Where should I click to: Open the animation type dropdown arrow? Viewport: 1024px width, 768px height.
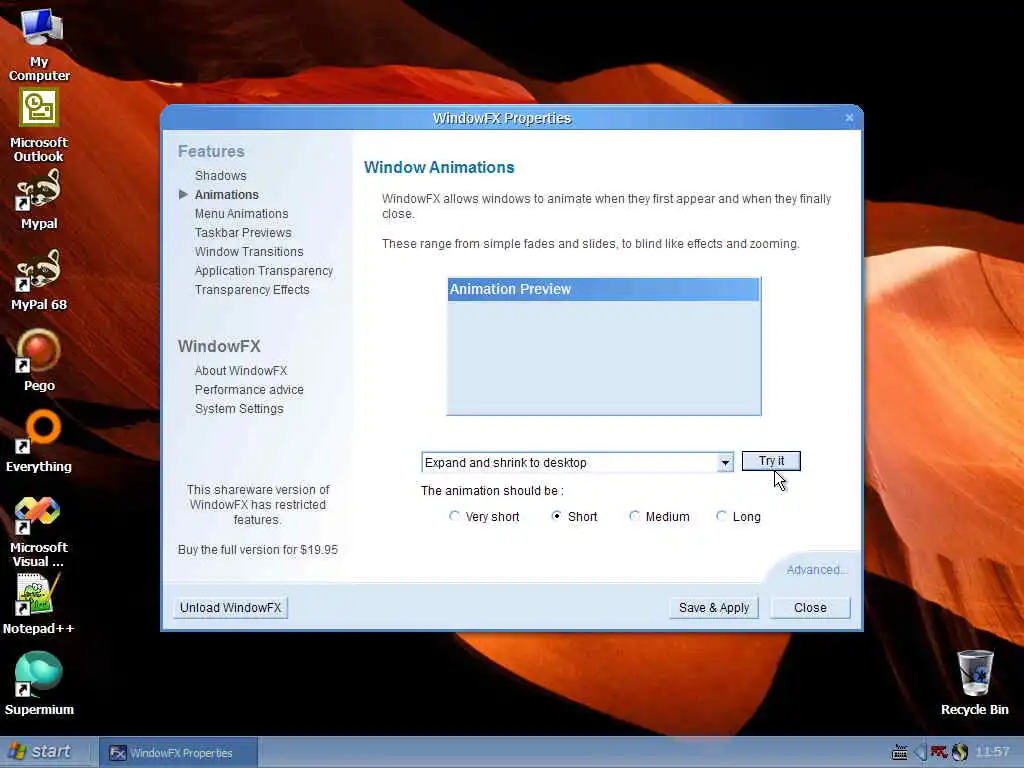coord(725,462)
